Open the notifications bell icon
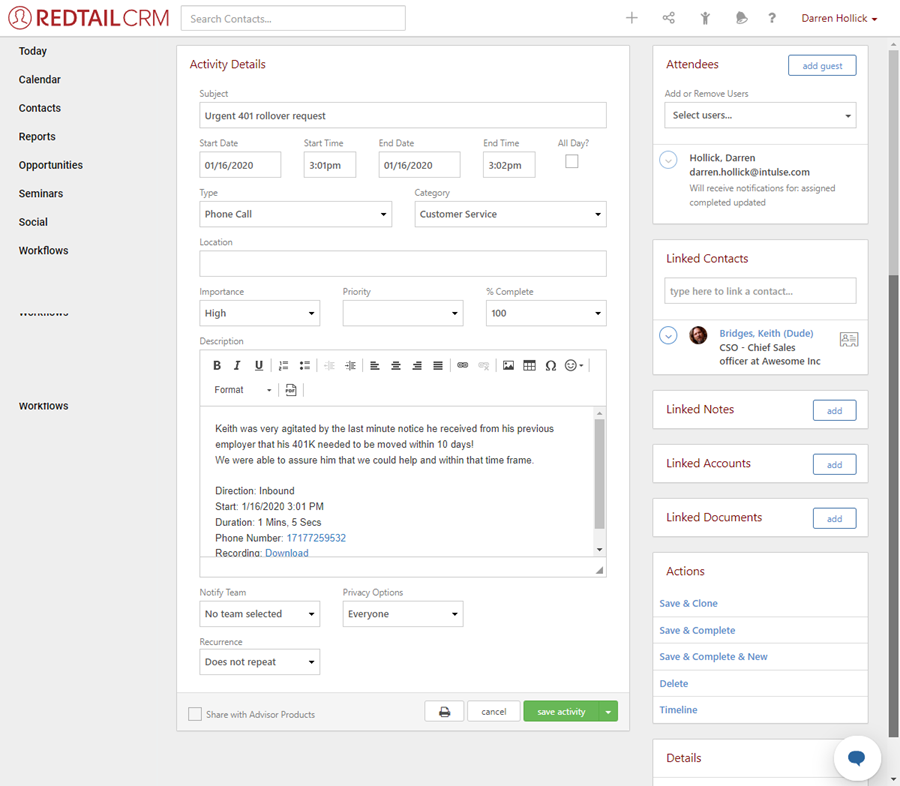This screenshot has width=900, height=786. pyautogui.click(x=742, y=18)
